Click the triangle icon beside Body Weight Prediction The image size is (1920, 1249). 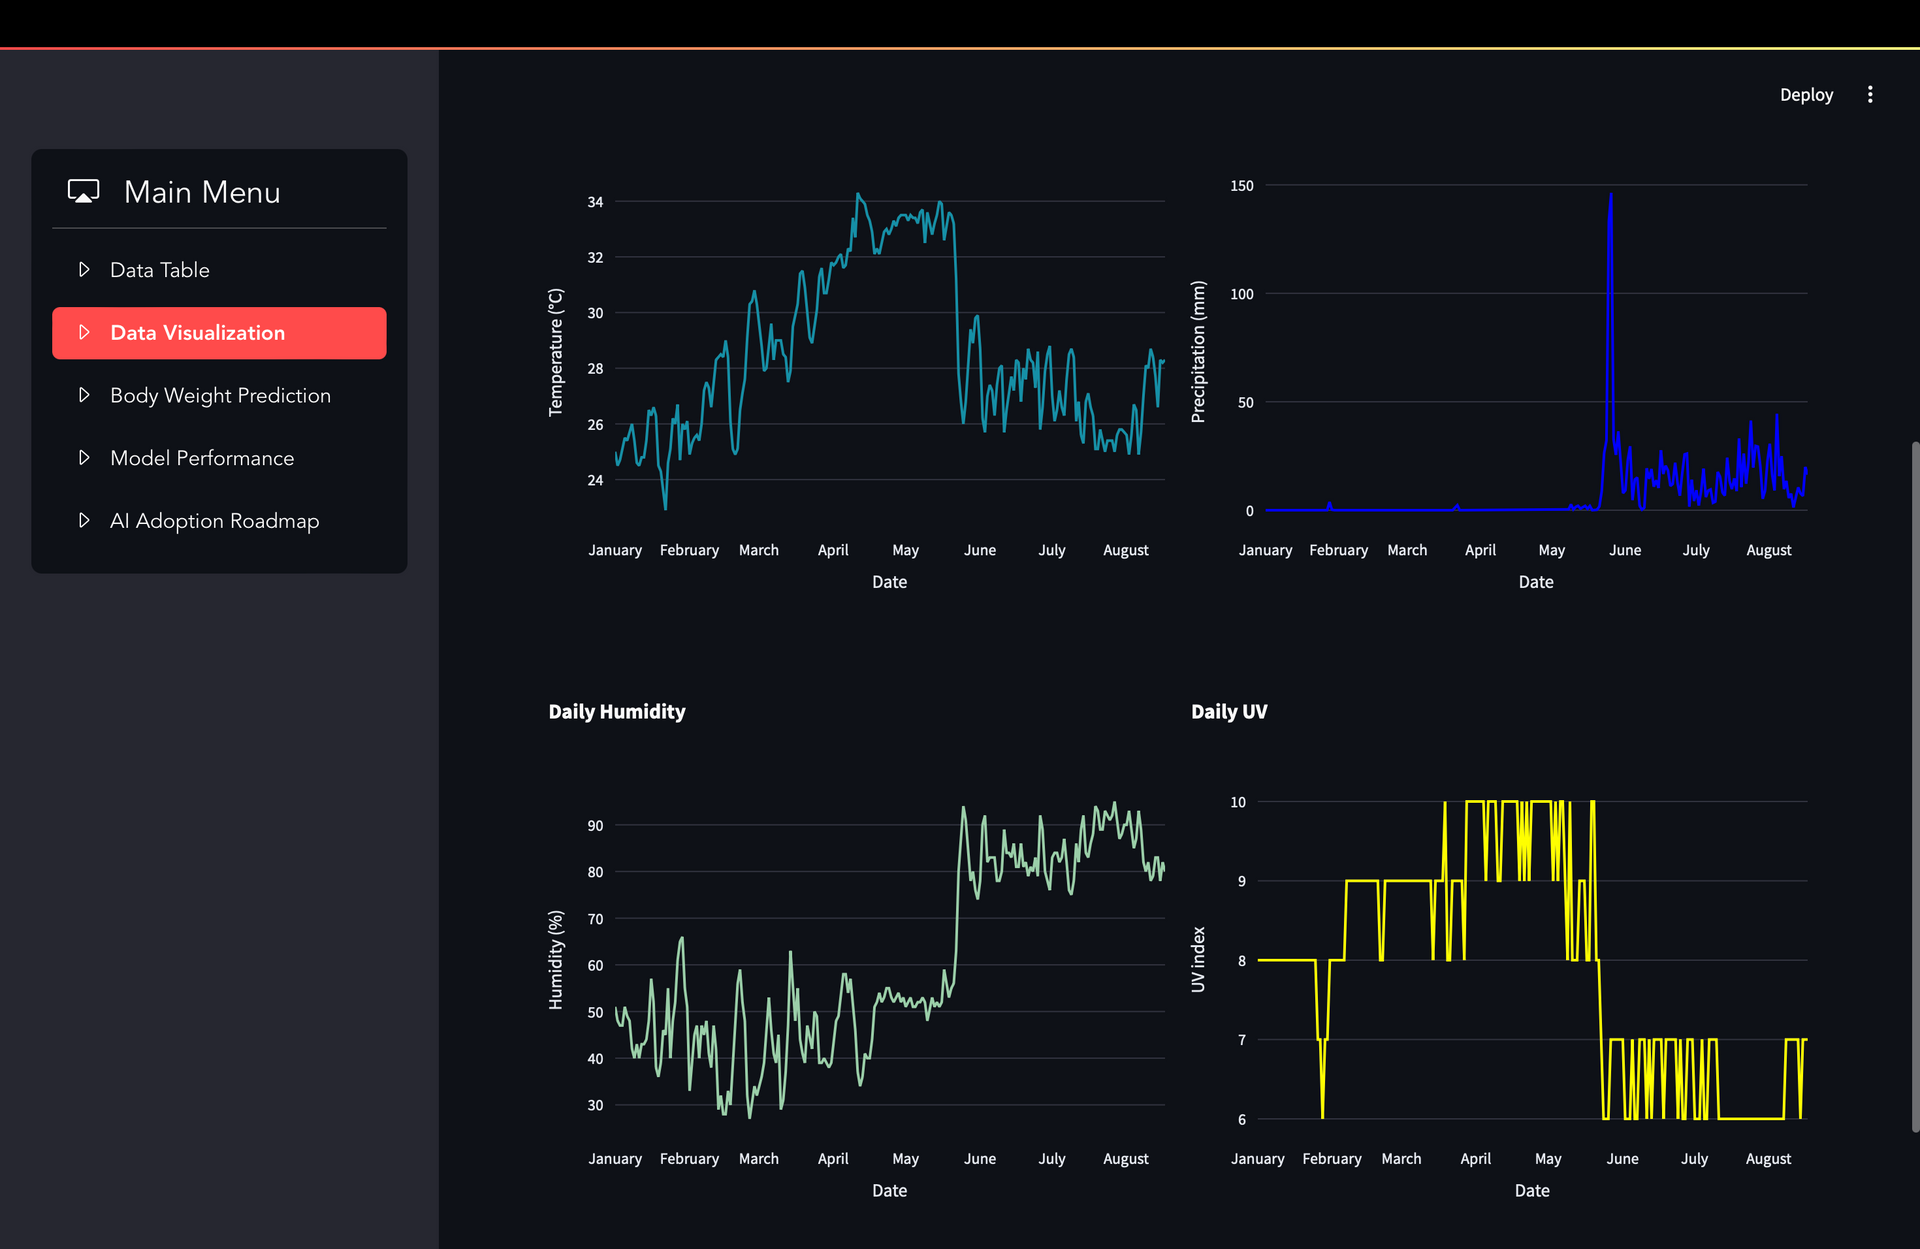pos(84,396)
